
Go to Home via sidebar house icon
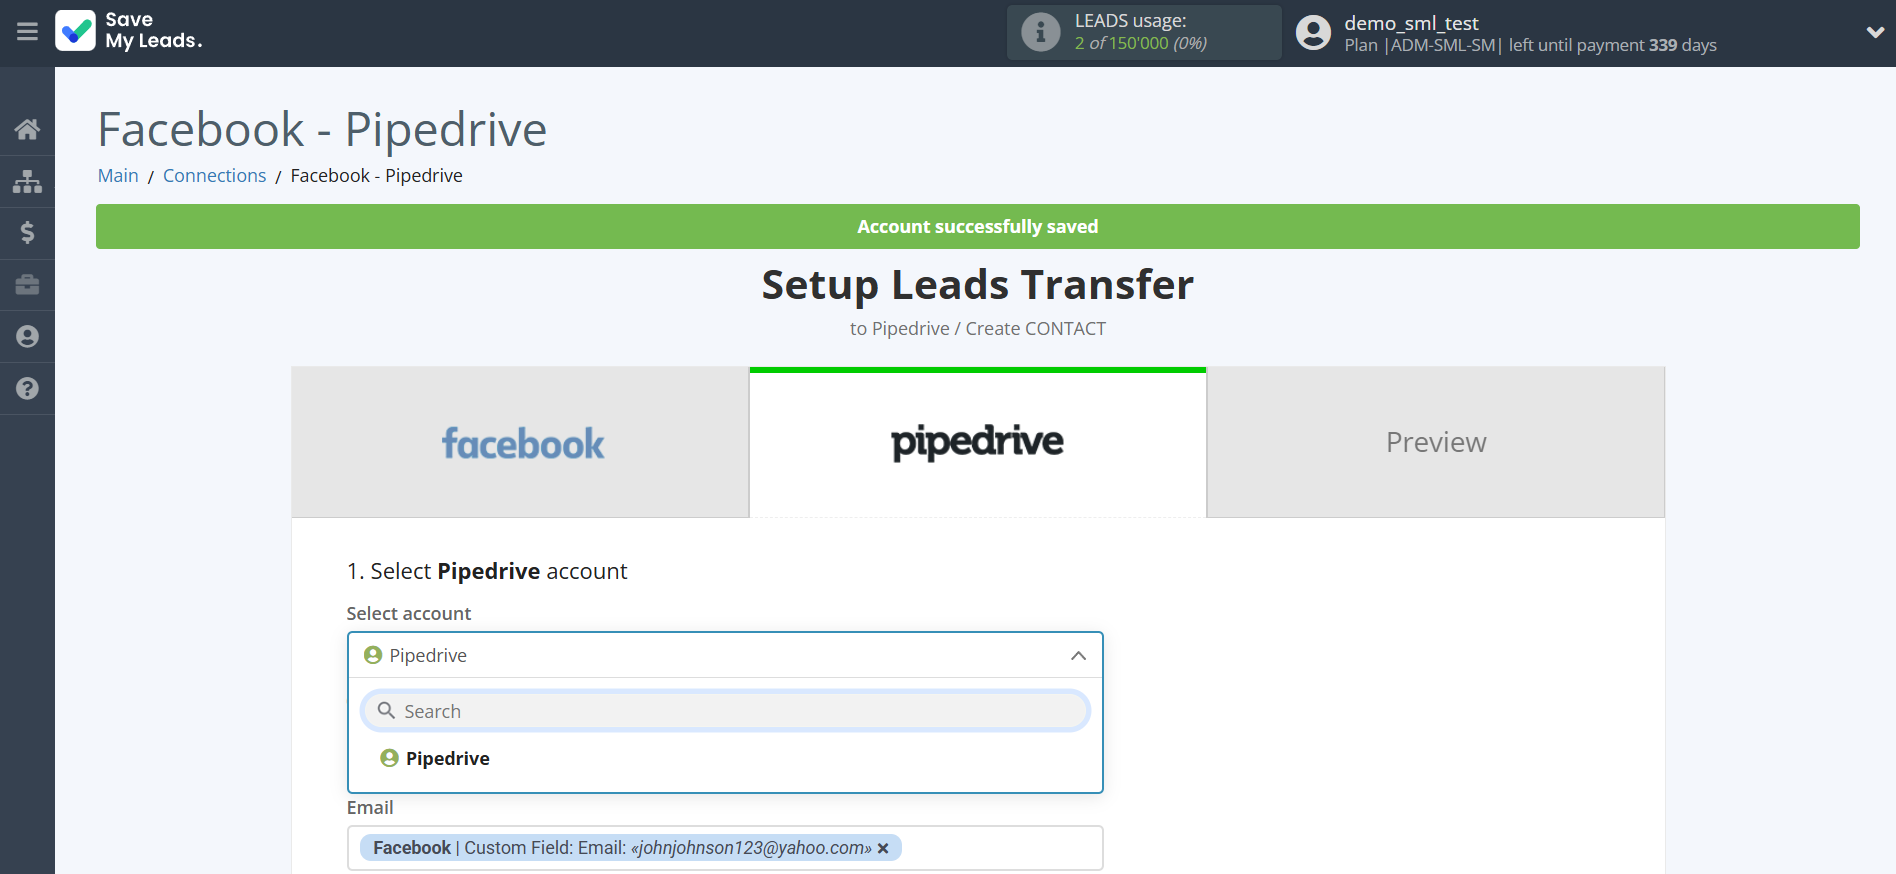click(x=27, y=129)
